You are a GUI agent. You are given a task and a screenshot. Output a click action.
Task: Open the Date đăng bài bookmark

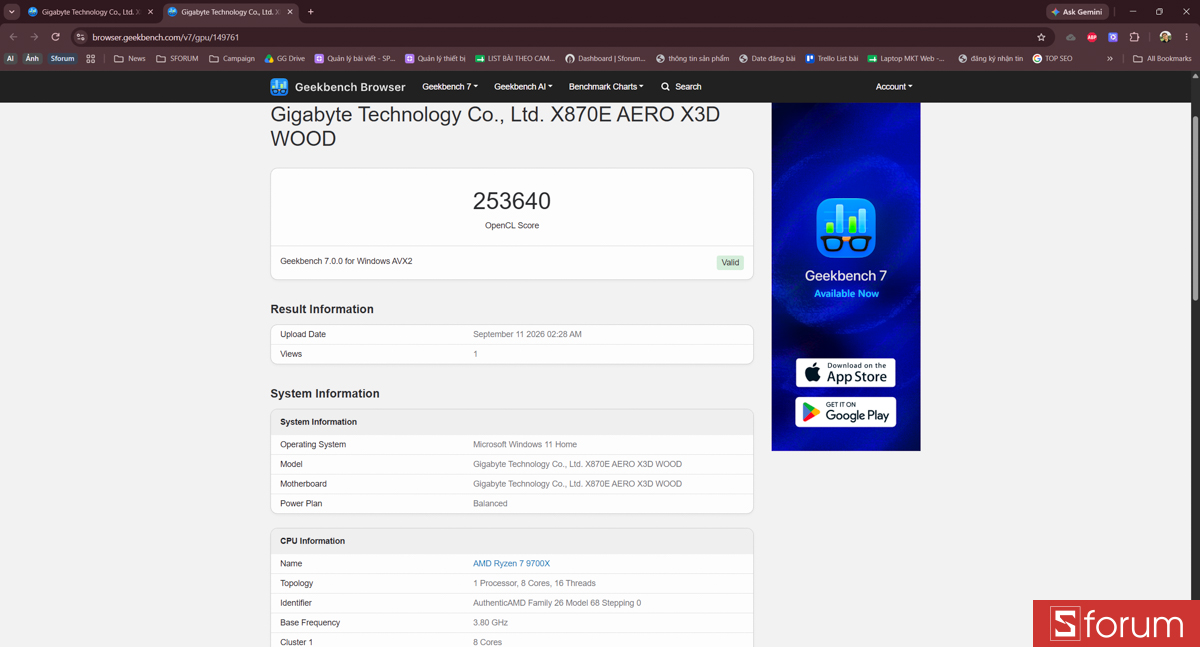(767, 59)
